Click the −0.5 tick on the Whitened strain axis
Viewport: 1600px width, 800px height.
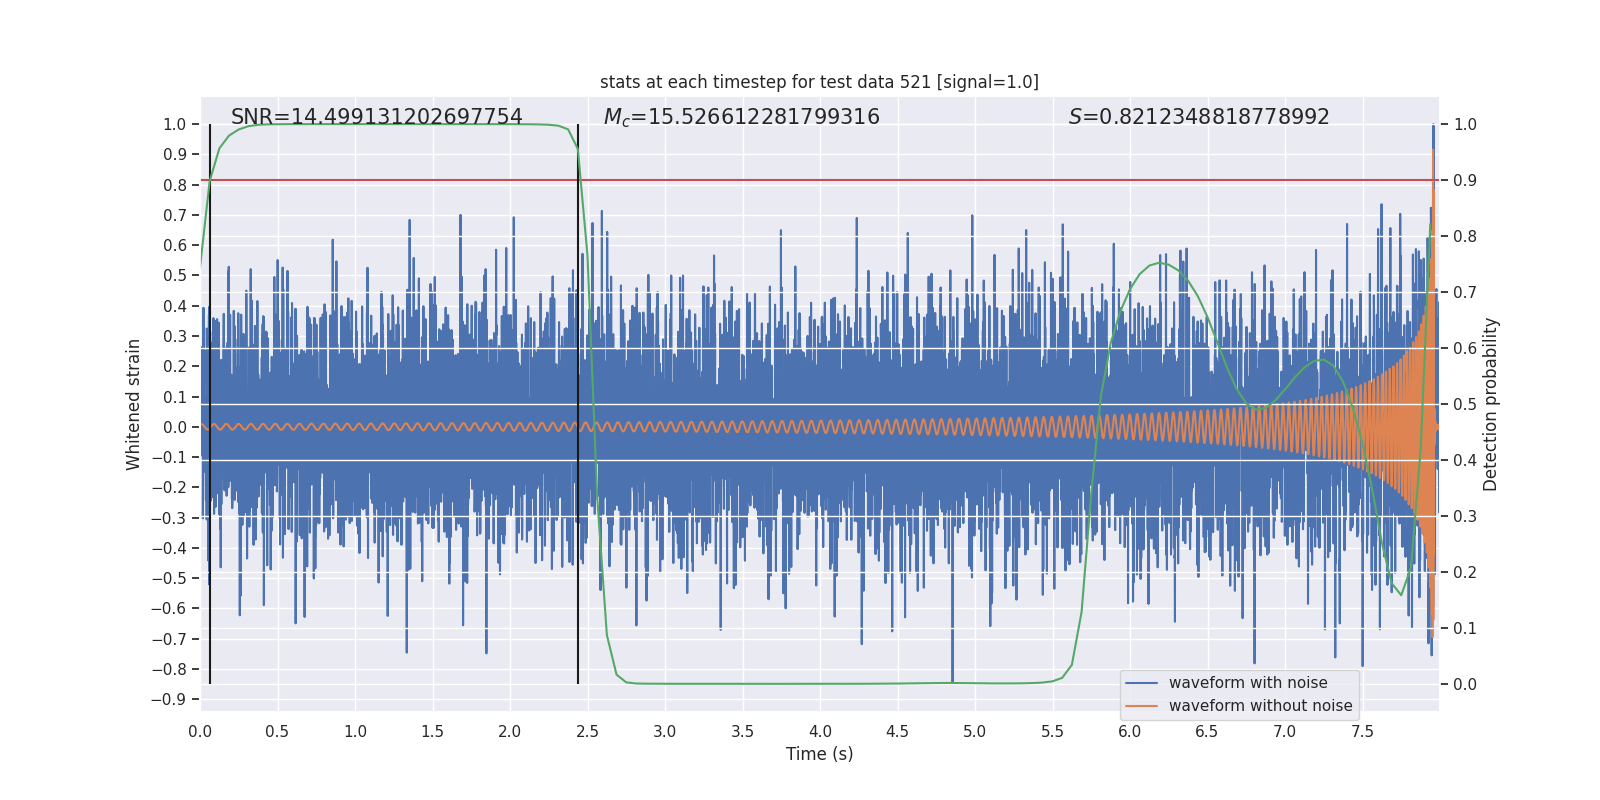point(168,578)
